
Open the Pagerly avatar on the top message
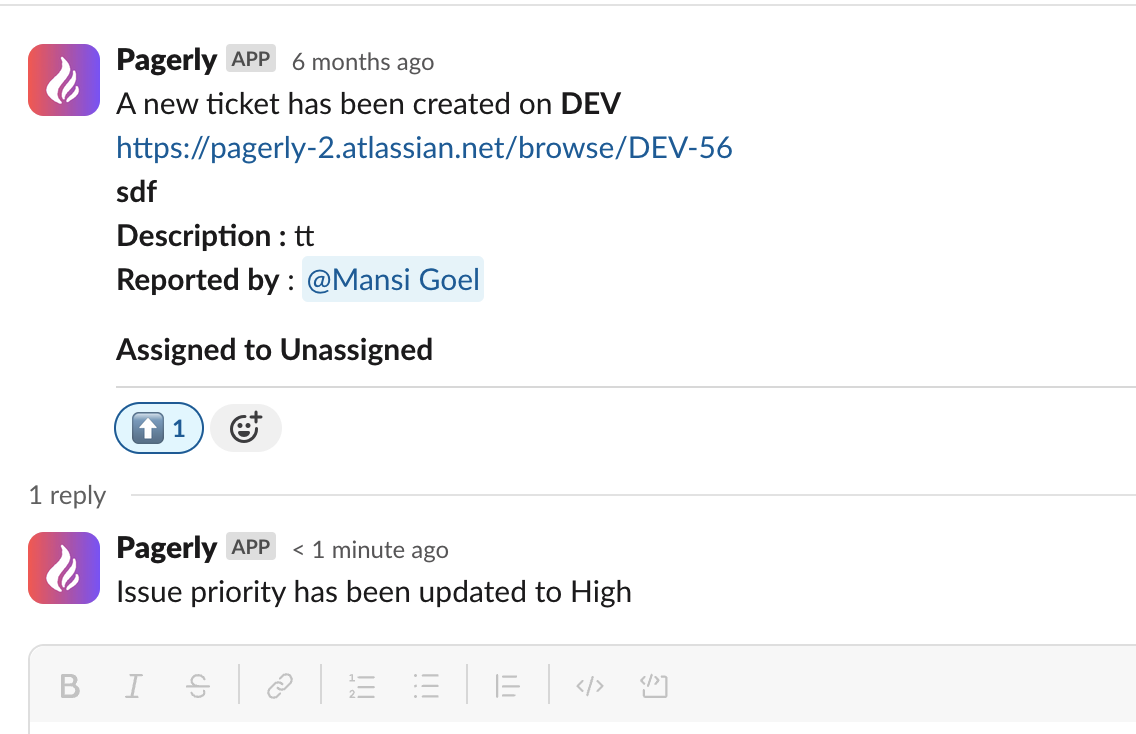pyautogui.click(x=64, y=80)
